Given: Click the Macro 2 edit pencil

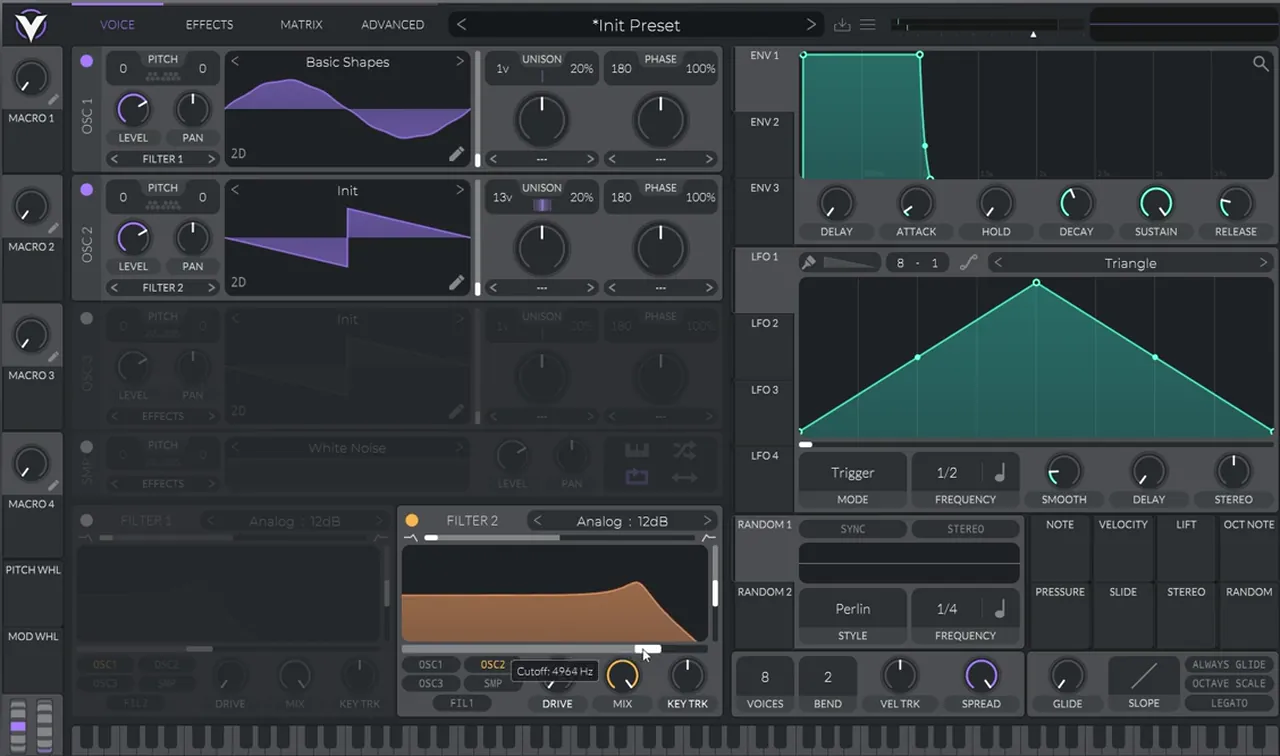Looking at the screenshot, I should (54, 228).
